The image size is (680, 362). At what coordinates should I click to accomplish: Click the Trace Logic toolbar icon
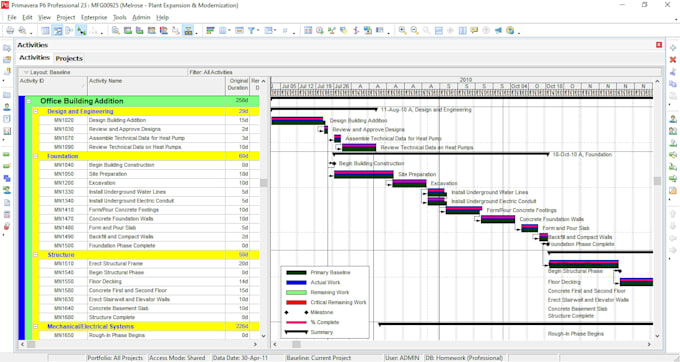coord(176,30)
